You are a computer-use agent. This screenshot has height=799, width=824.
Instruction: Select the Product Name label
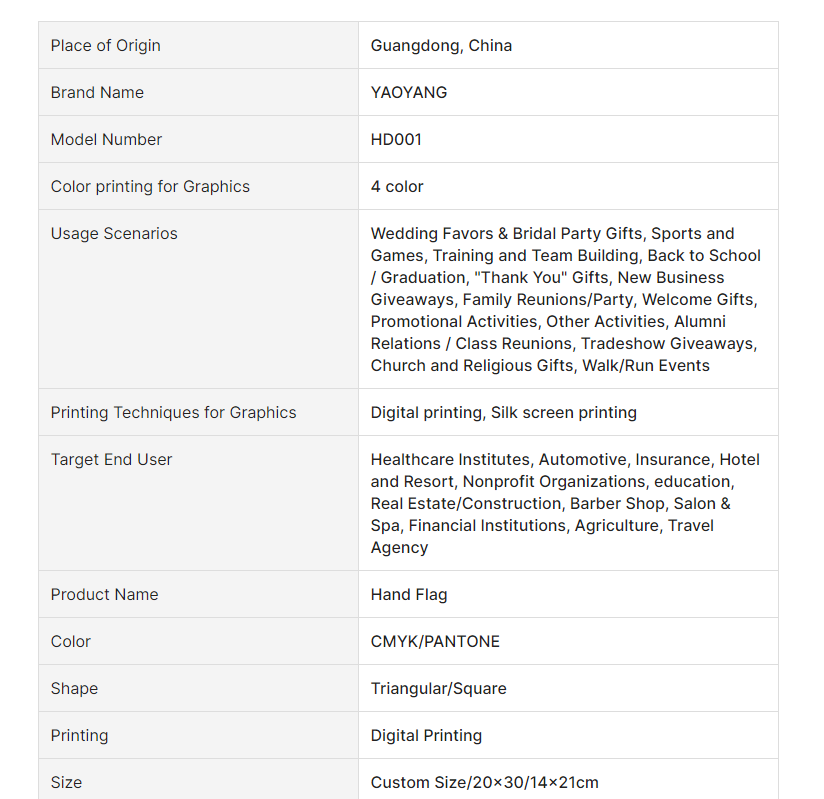pos(105,595)
